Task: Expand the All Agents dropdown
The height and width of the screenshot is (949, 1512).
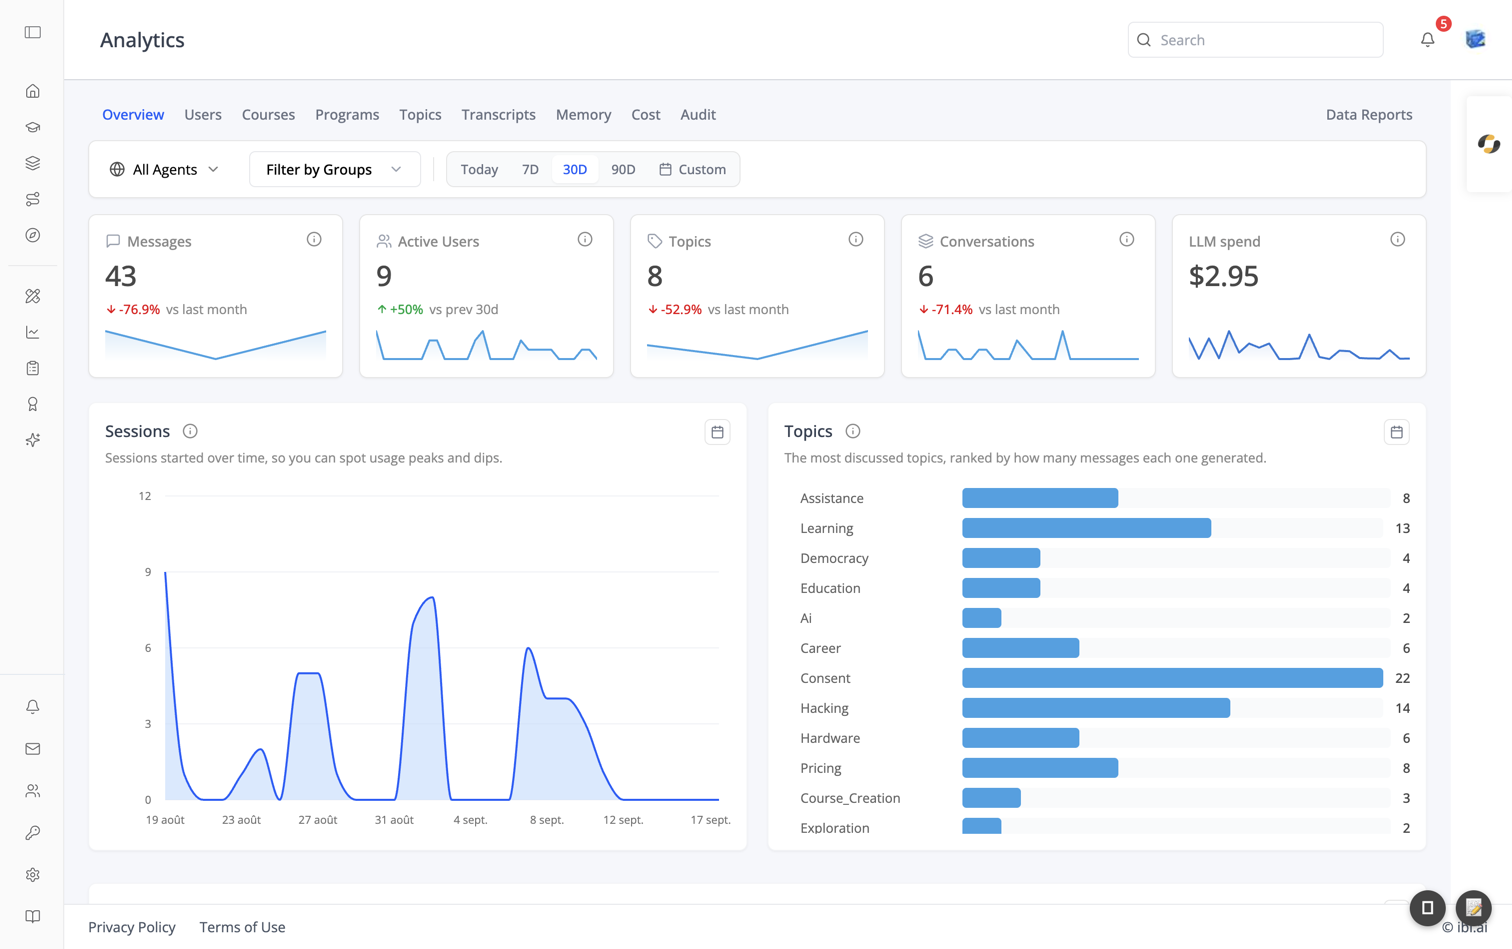Action: [x=164, y=169]
